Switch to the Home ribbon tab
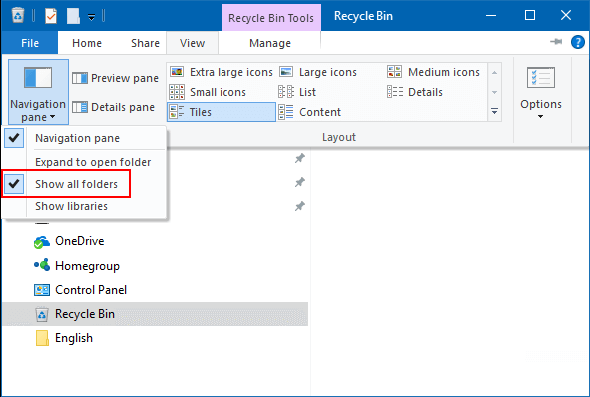This screenshot has height=397, width=590. pyautogui.click(x=87, y=43)
